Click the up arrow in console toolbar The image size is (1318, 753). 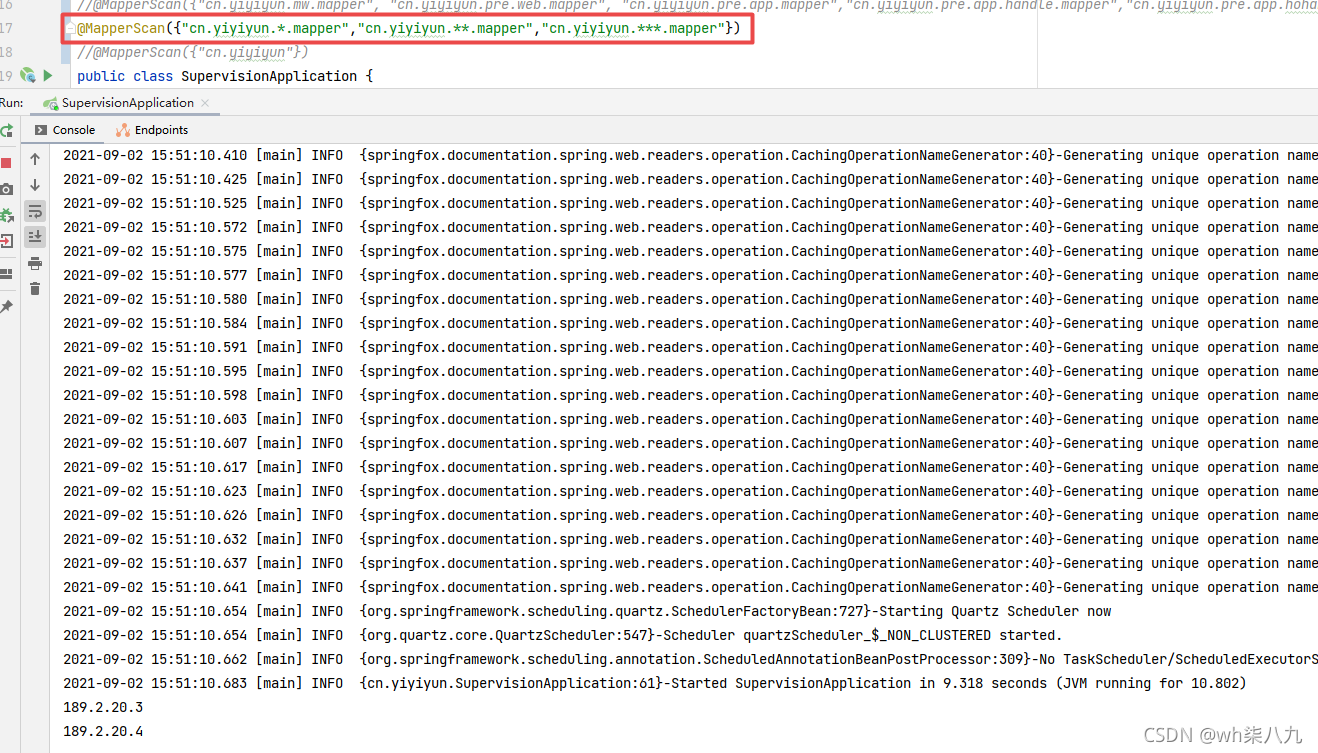pyautogui.click(x=35, y=159)
